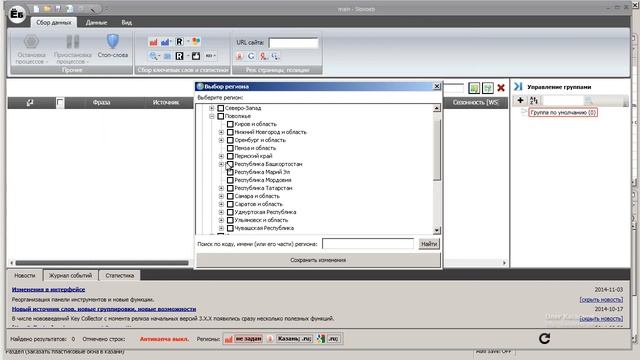Click the red Yandex positions icon with magnifier
The width and height of the screenshot is (640, 360).
coord(263,56)
